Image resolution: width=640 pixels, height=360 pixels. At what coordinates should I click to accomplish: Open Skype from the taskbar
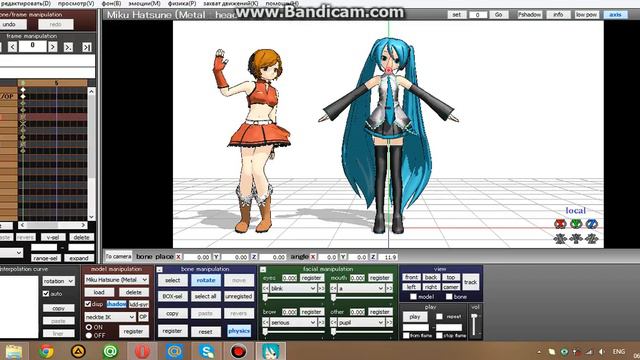207,351
